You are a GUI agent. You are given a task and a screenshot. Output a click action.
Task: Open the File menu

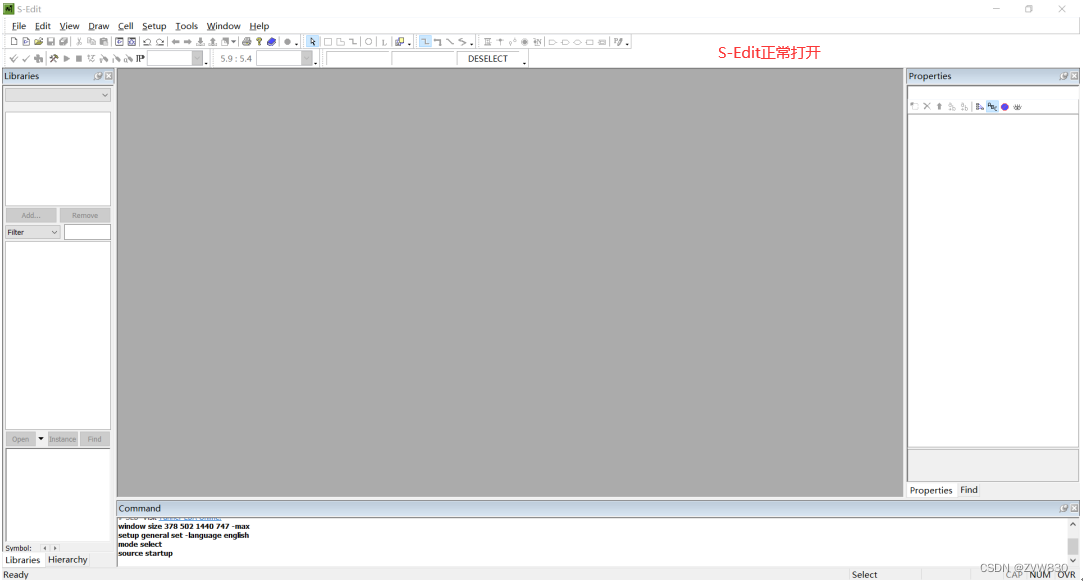[x=19, y=26]
